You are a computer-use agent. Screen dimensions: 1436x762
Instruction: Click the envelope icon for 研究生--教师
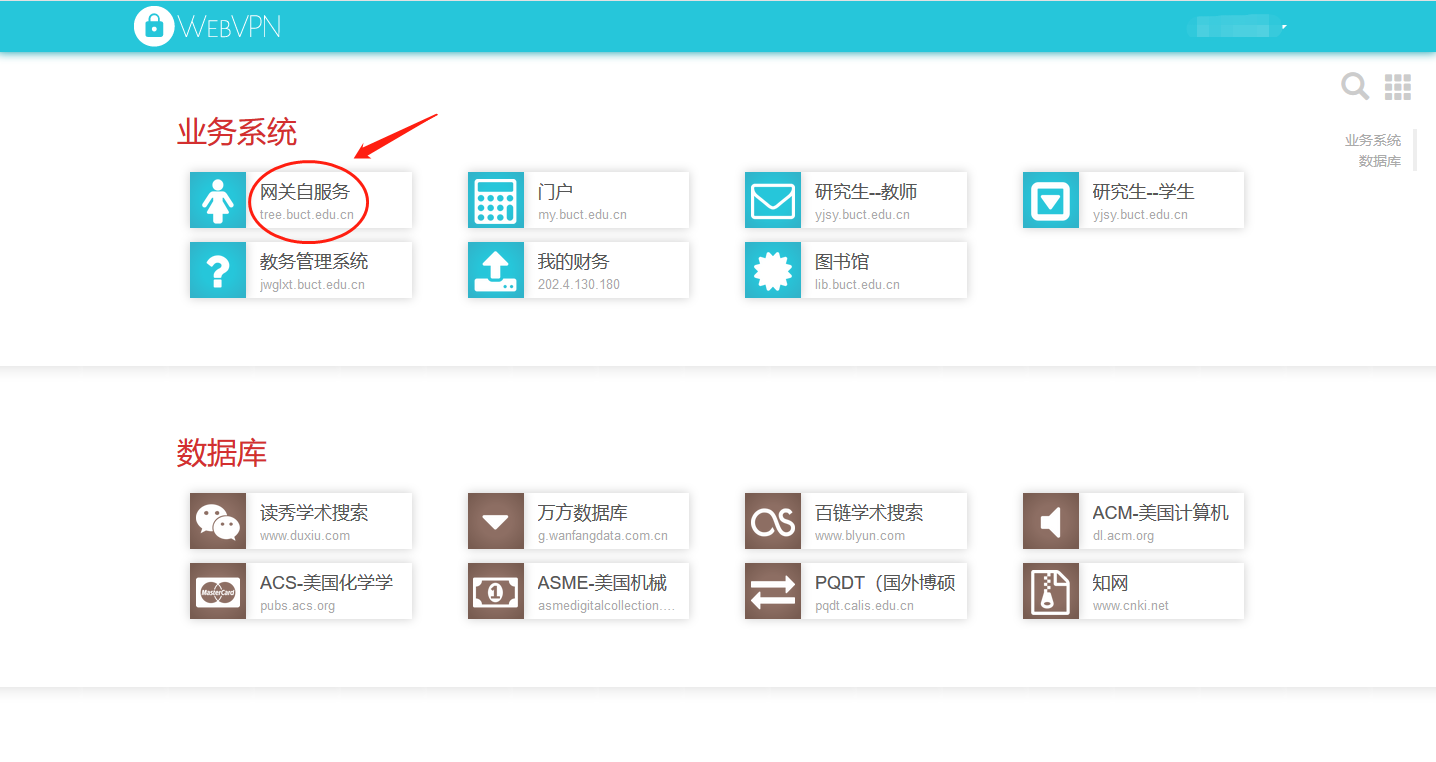(773, 200)
